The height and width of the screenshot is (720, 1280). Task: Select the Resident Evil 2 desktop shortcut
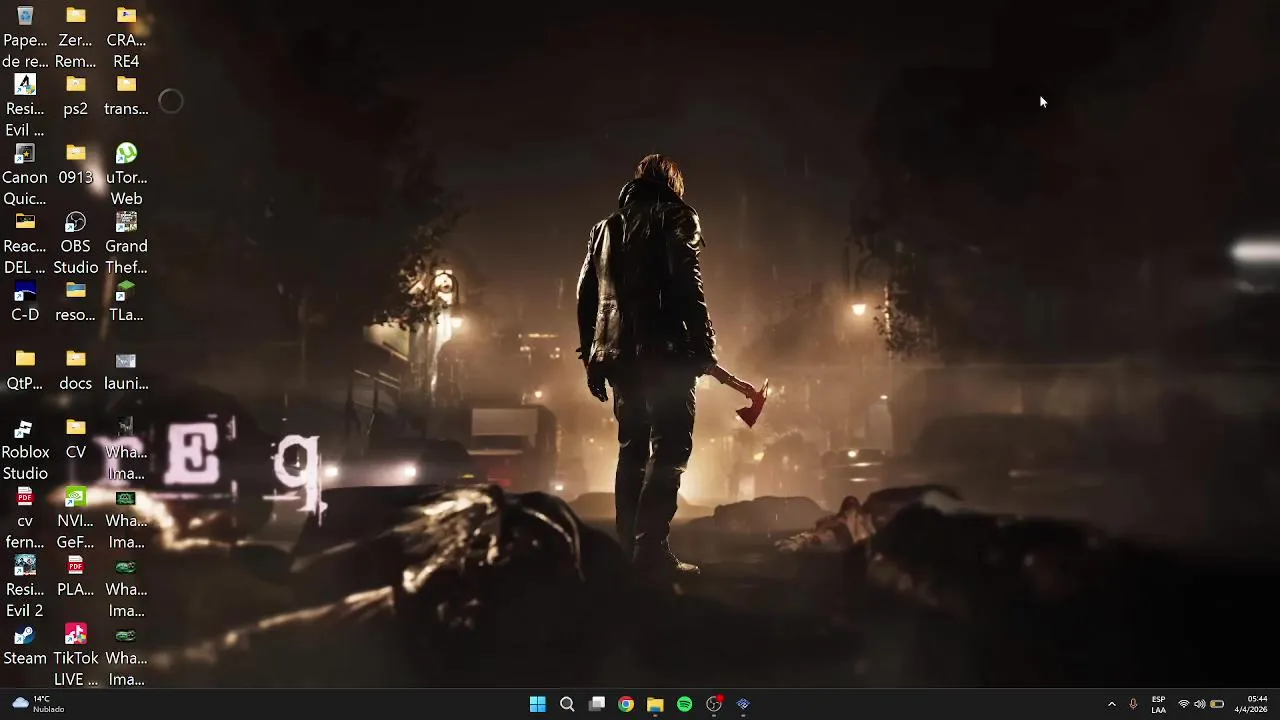point(25,588)
